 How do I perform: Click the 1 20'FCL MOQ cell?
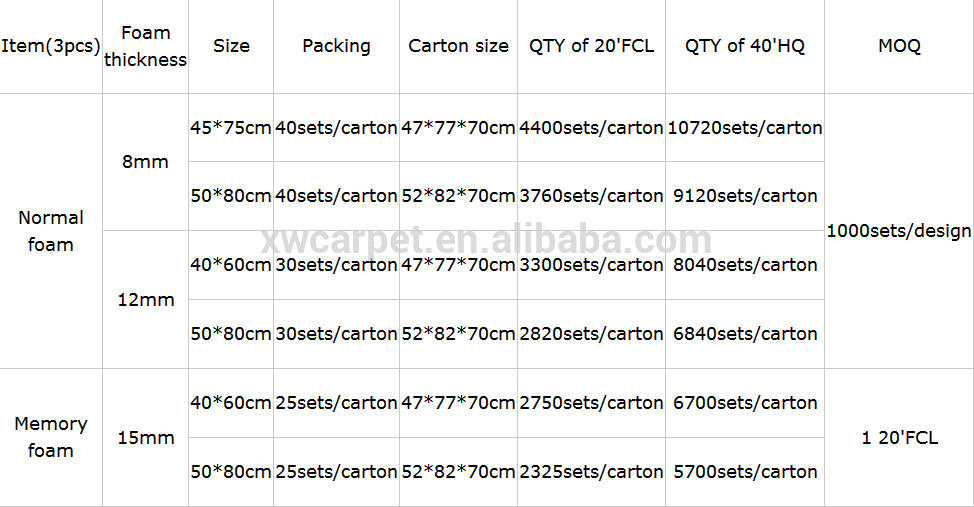(899, 437)
